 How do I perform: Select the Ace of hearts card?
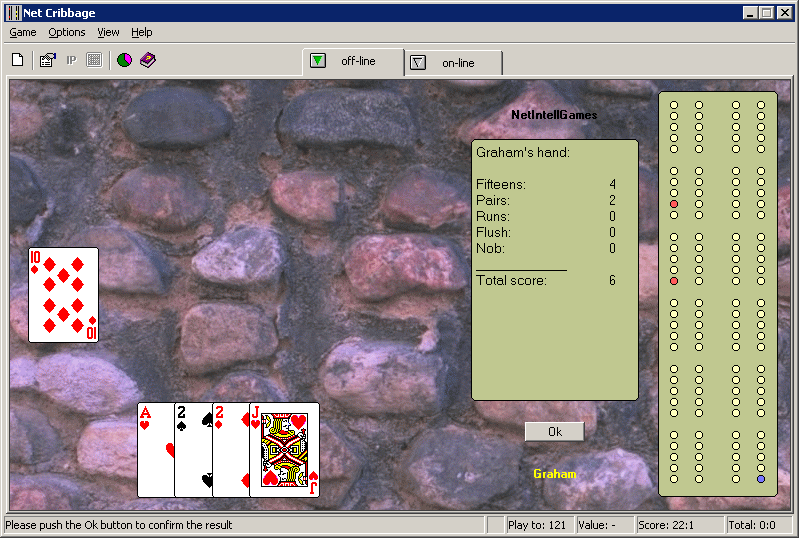[156, 450]
